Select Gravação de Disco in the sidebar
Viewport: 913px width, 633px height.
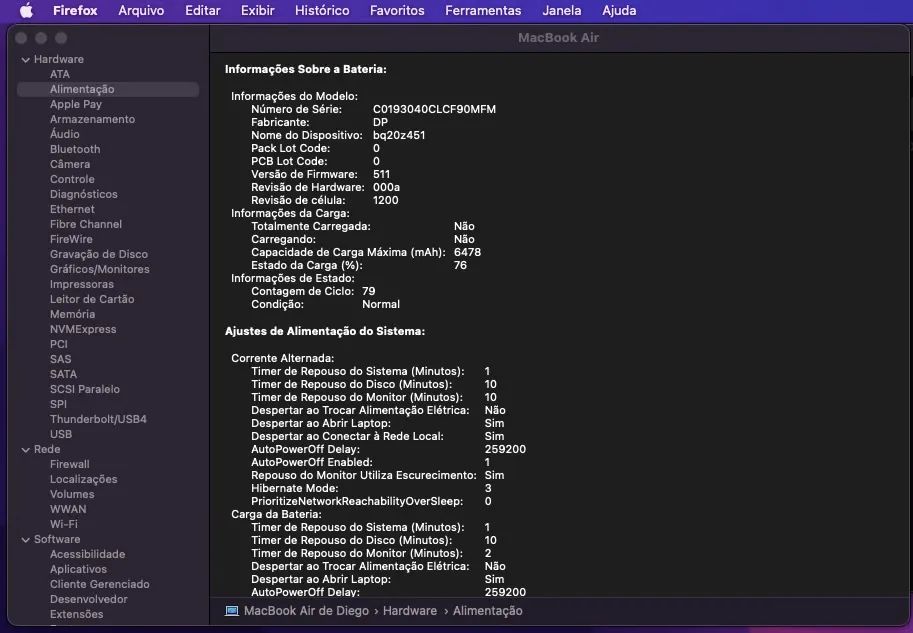(99, 254)
